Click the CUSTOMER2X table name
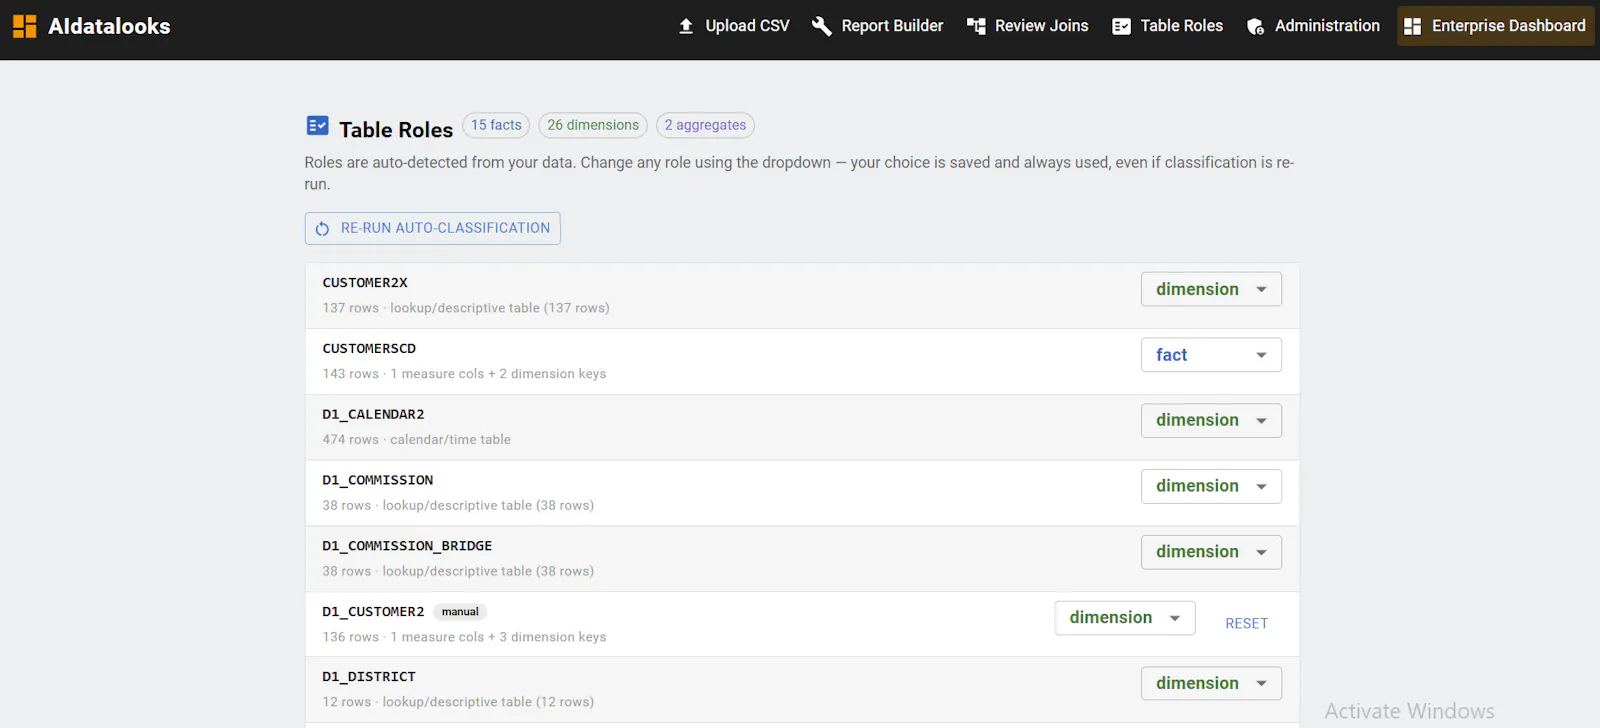The height and width of the screenshot is (728, 1600). coord(365,283)
